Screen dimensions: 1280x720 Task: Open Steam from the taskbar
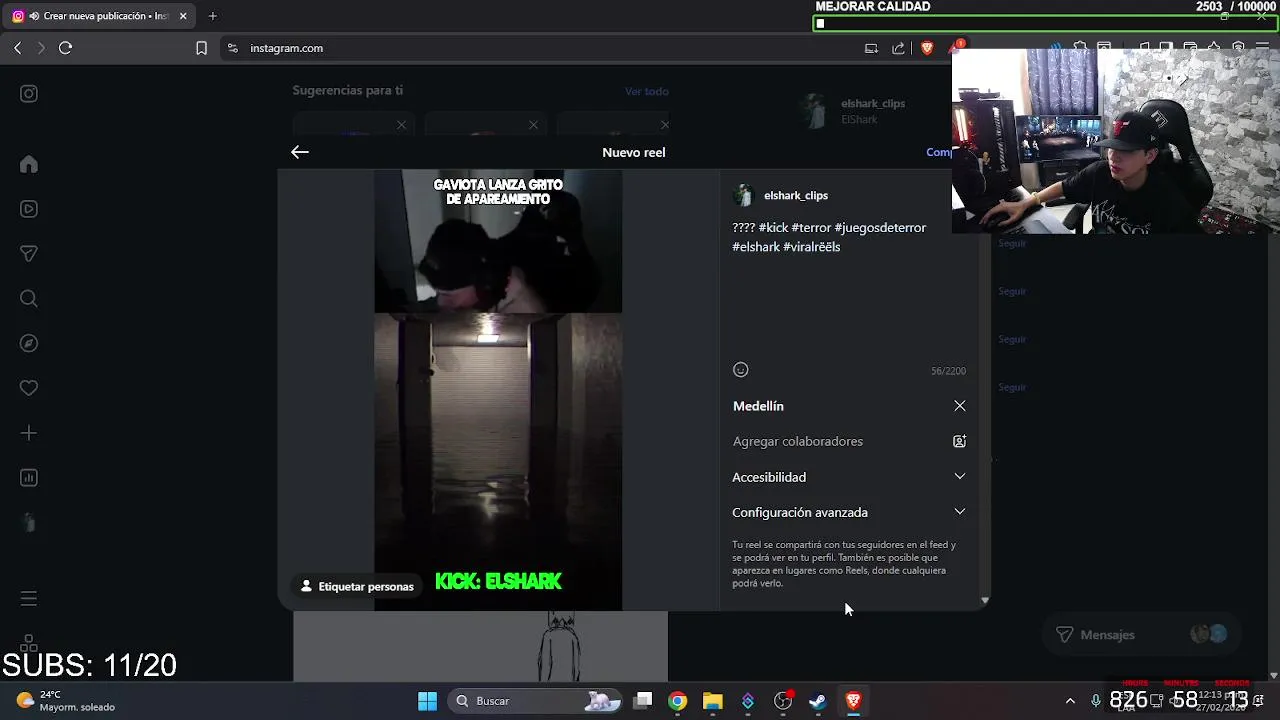[x=818, y=701]
